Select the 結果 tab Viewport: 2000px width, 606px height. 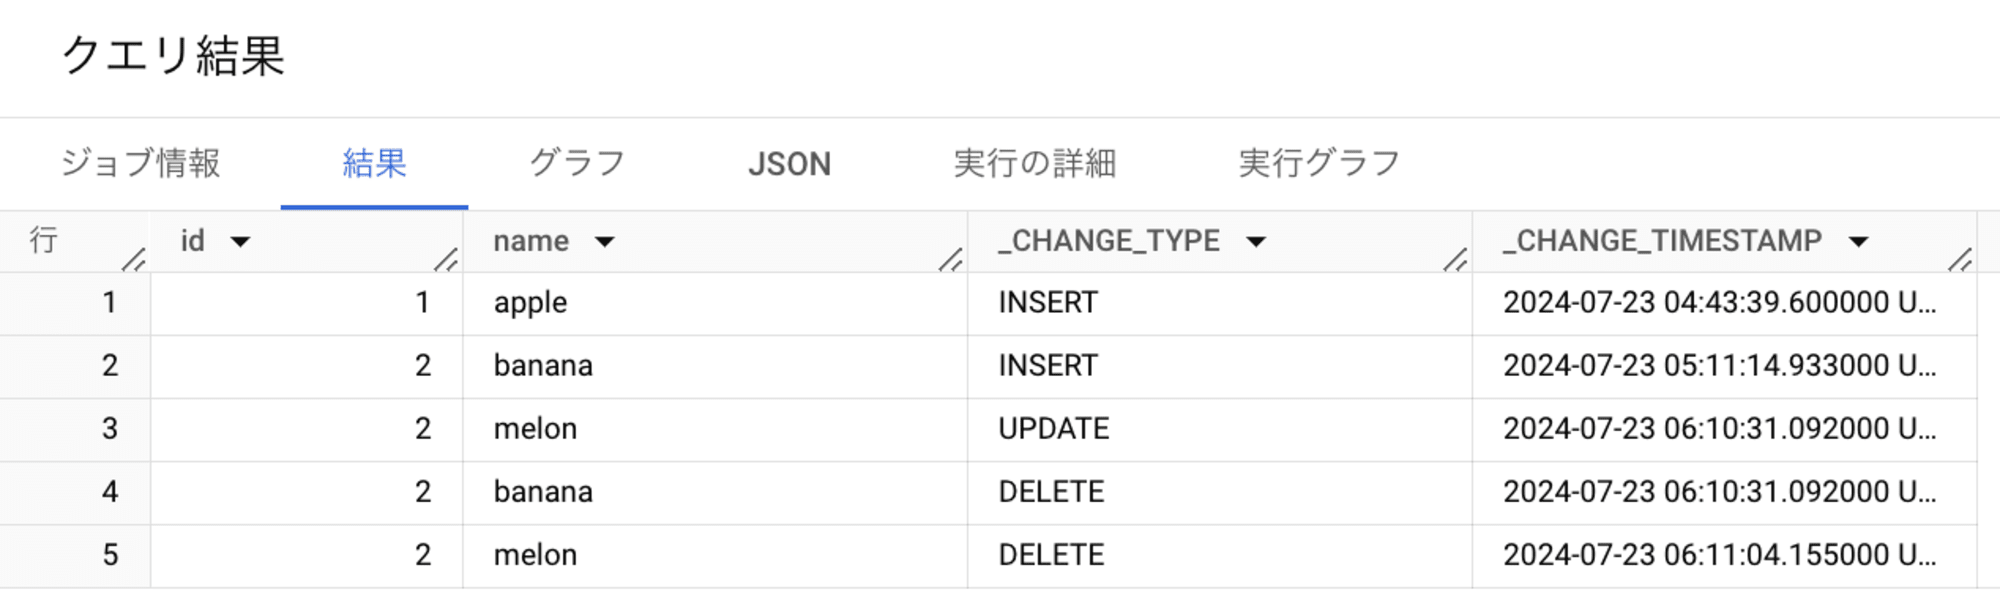[374, 163]
